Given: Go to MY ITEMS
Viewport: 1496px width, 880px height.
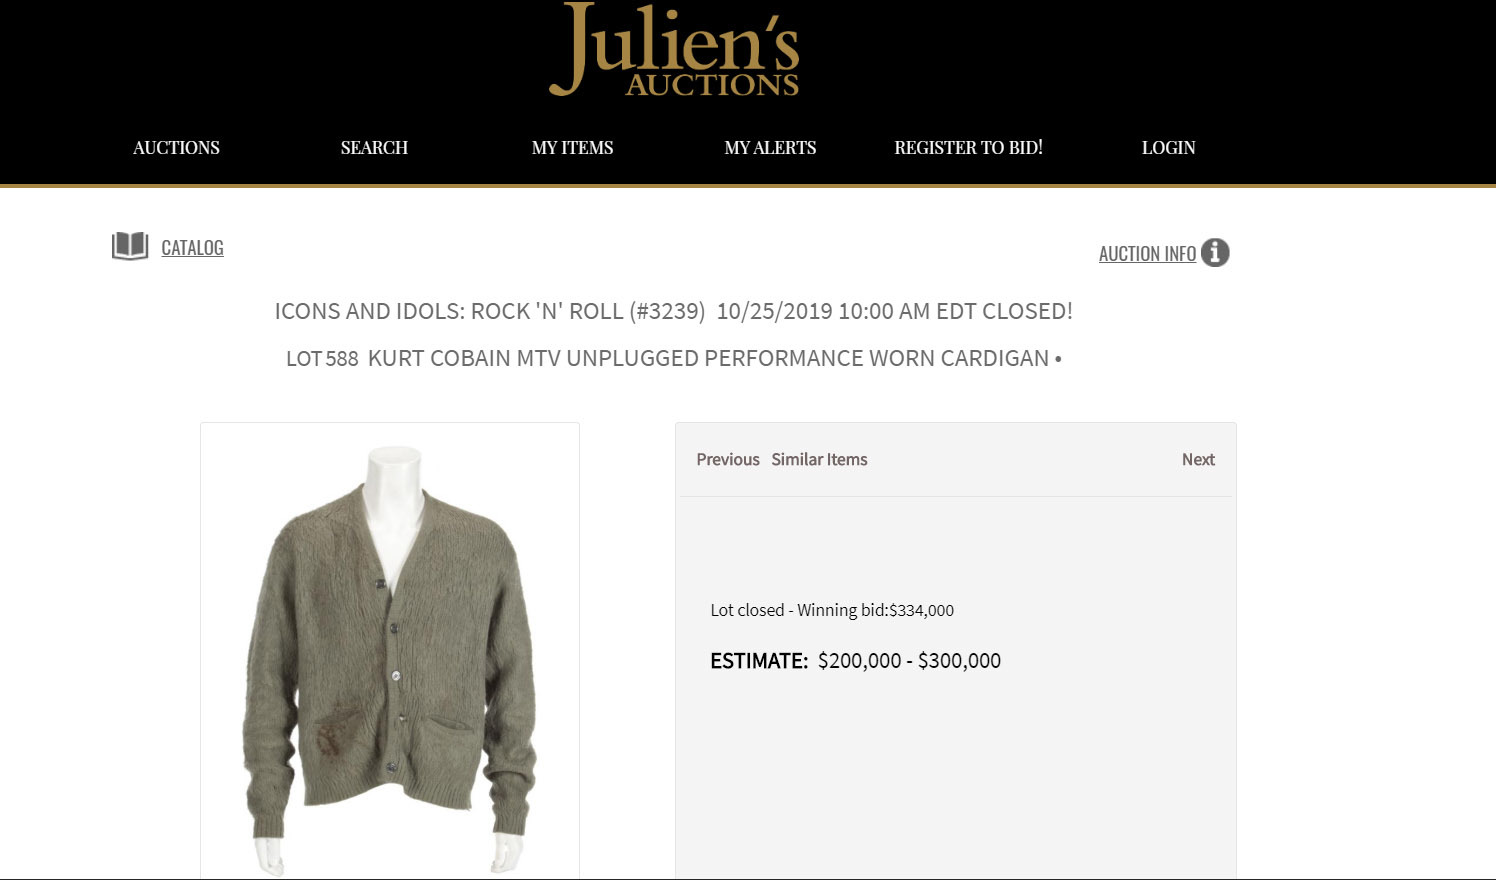Looking at the screenshot, I should pyautogui.click(x=572, y=148).
